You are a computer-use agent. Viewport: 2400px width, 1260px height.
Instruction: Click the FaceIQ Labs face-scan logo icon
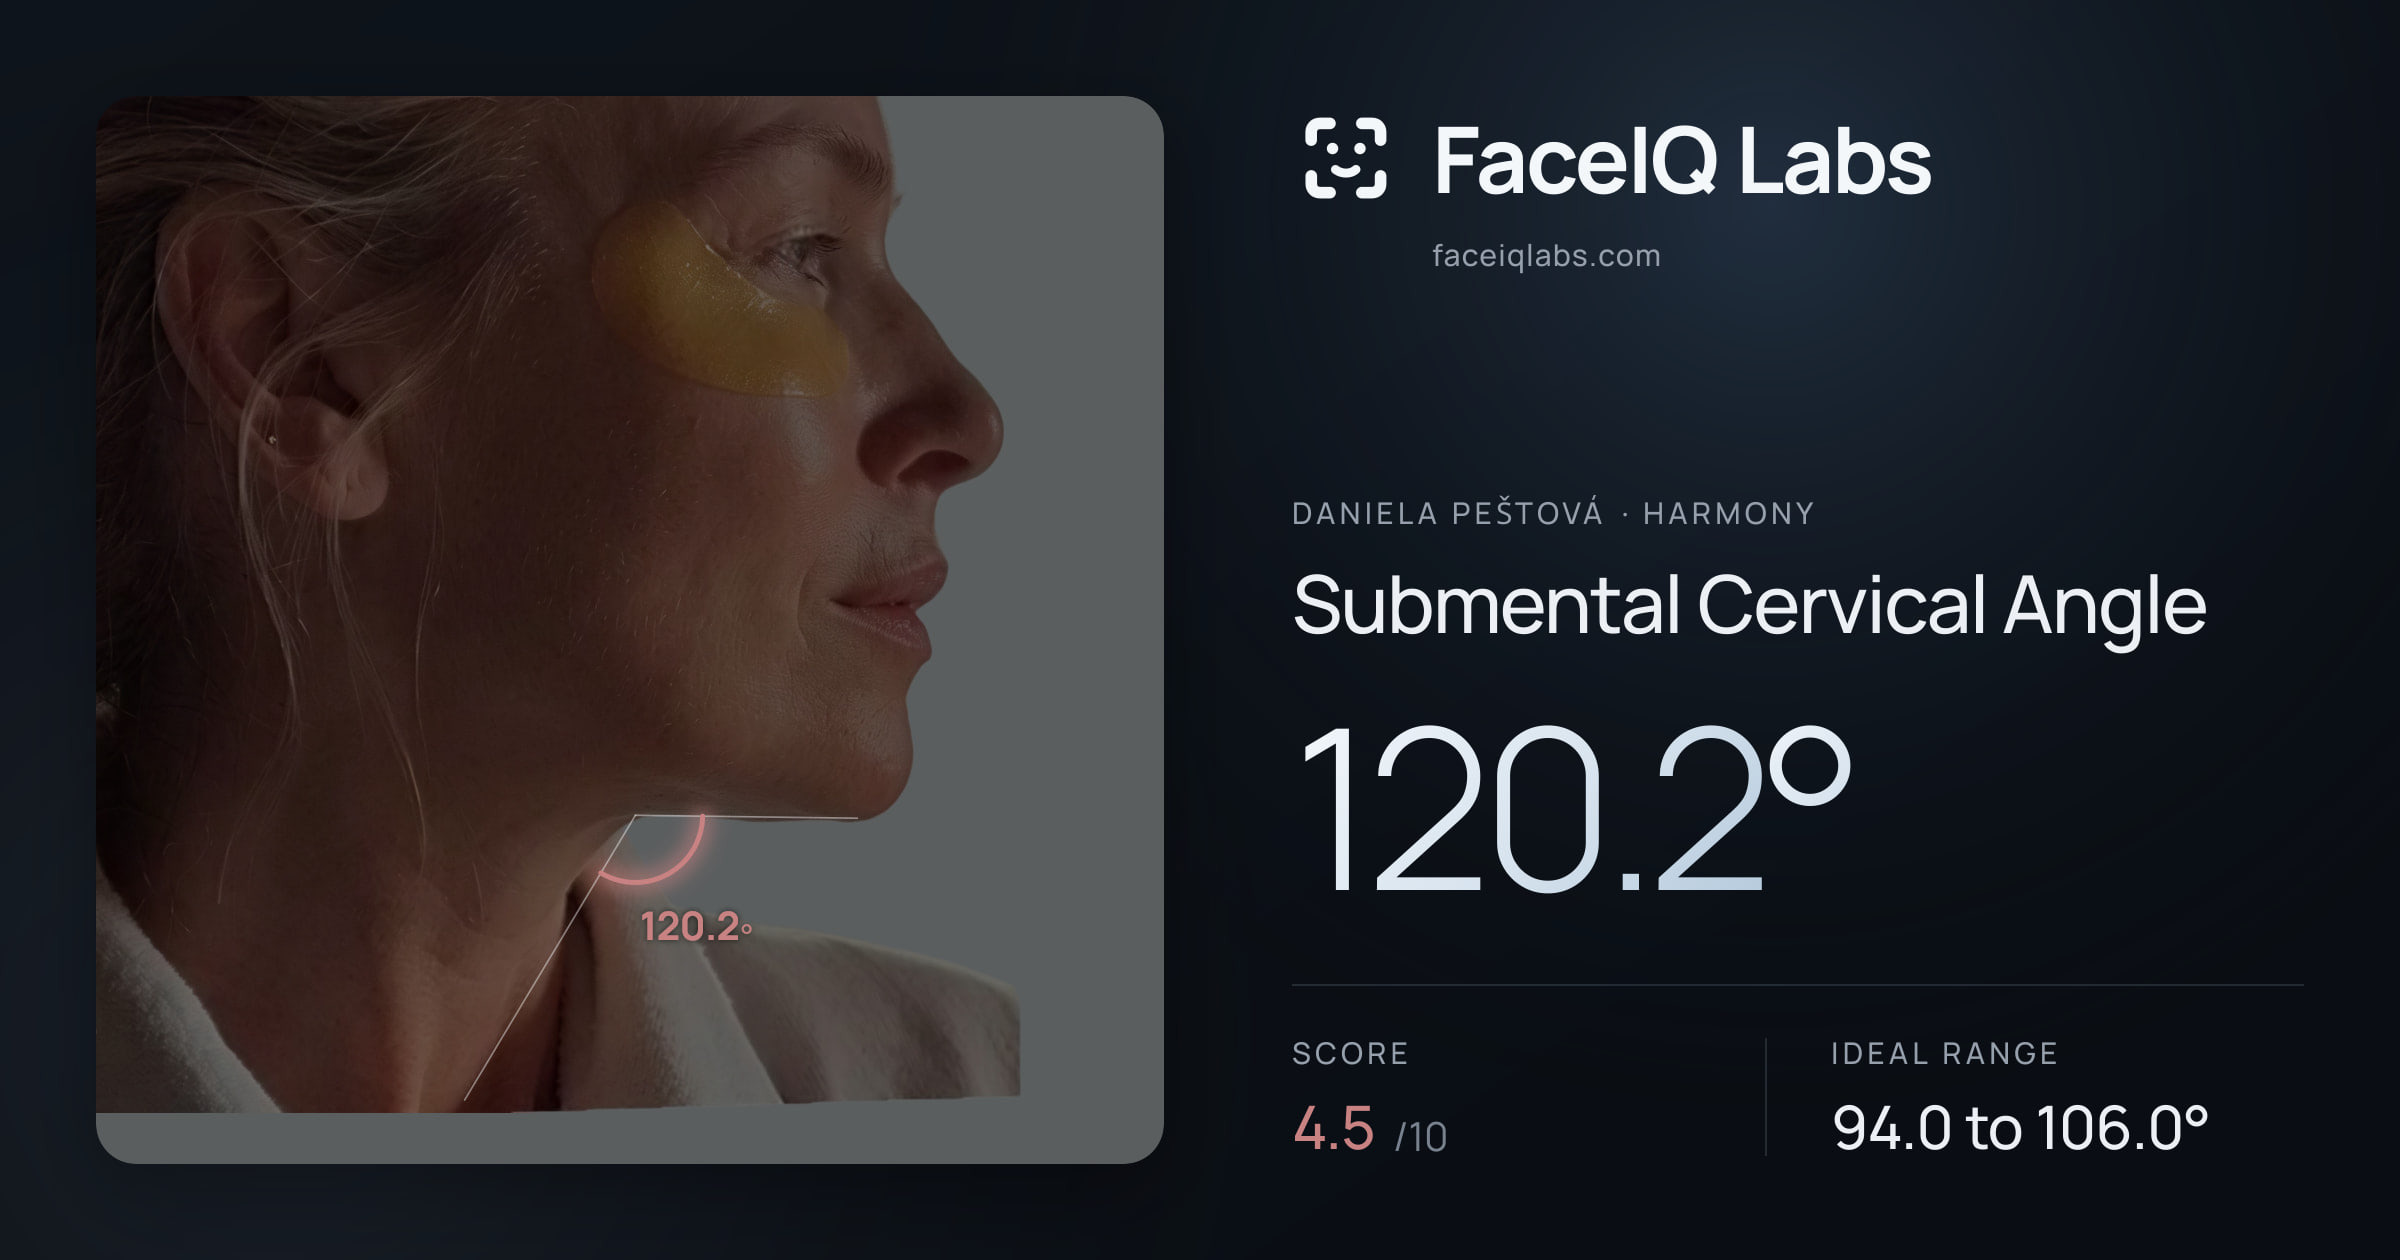(x=1345, y=158)
